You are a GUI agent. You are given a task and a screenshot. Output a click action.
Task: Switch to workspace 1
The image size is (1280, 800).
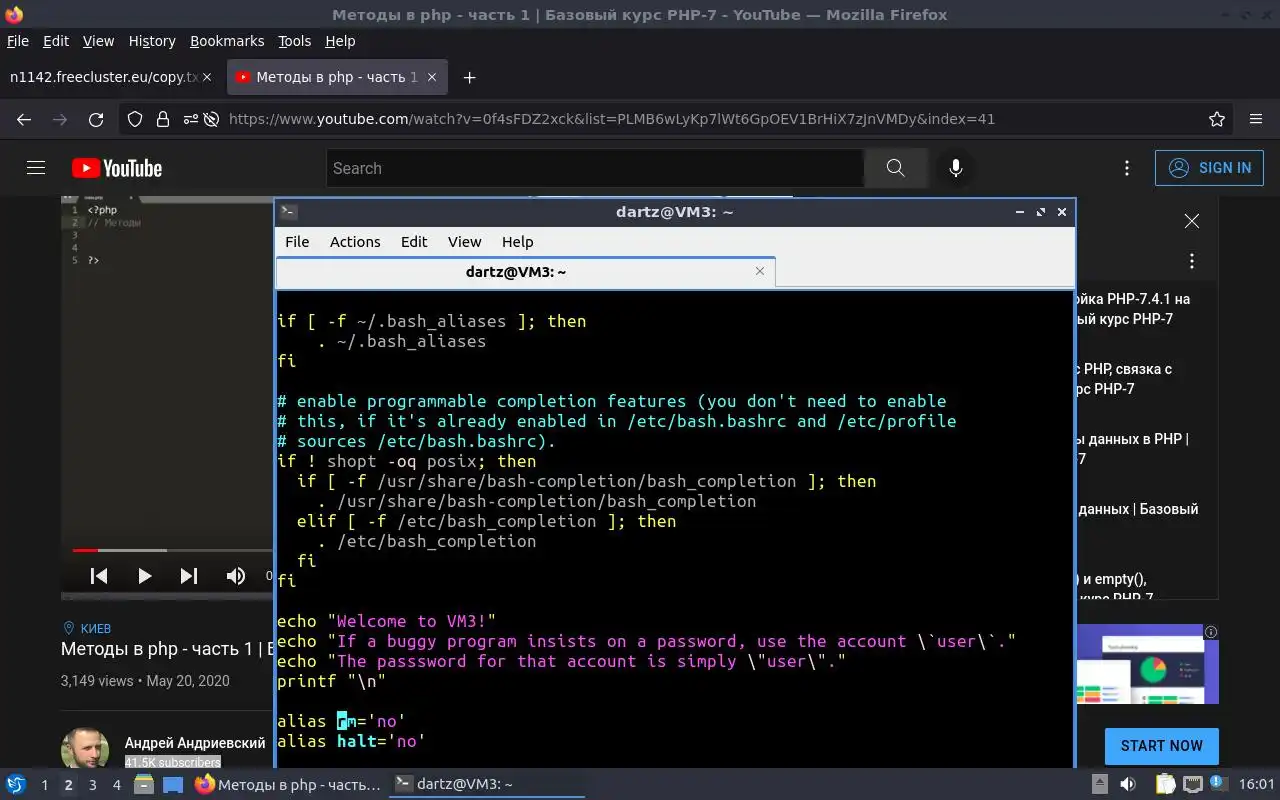coord(44,785)
